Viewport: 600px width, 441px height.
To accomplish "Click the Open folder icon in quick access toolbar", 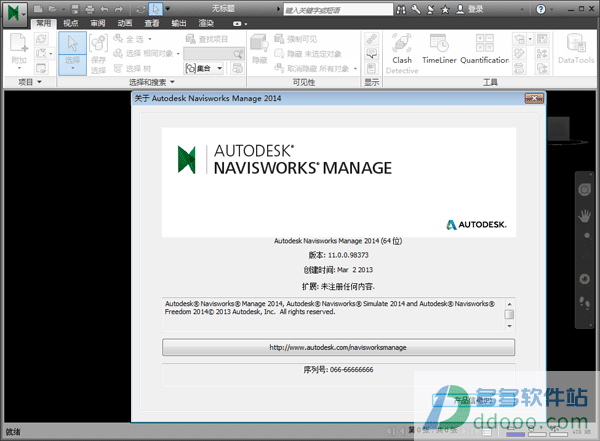I will (53, 9).
